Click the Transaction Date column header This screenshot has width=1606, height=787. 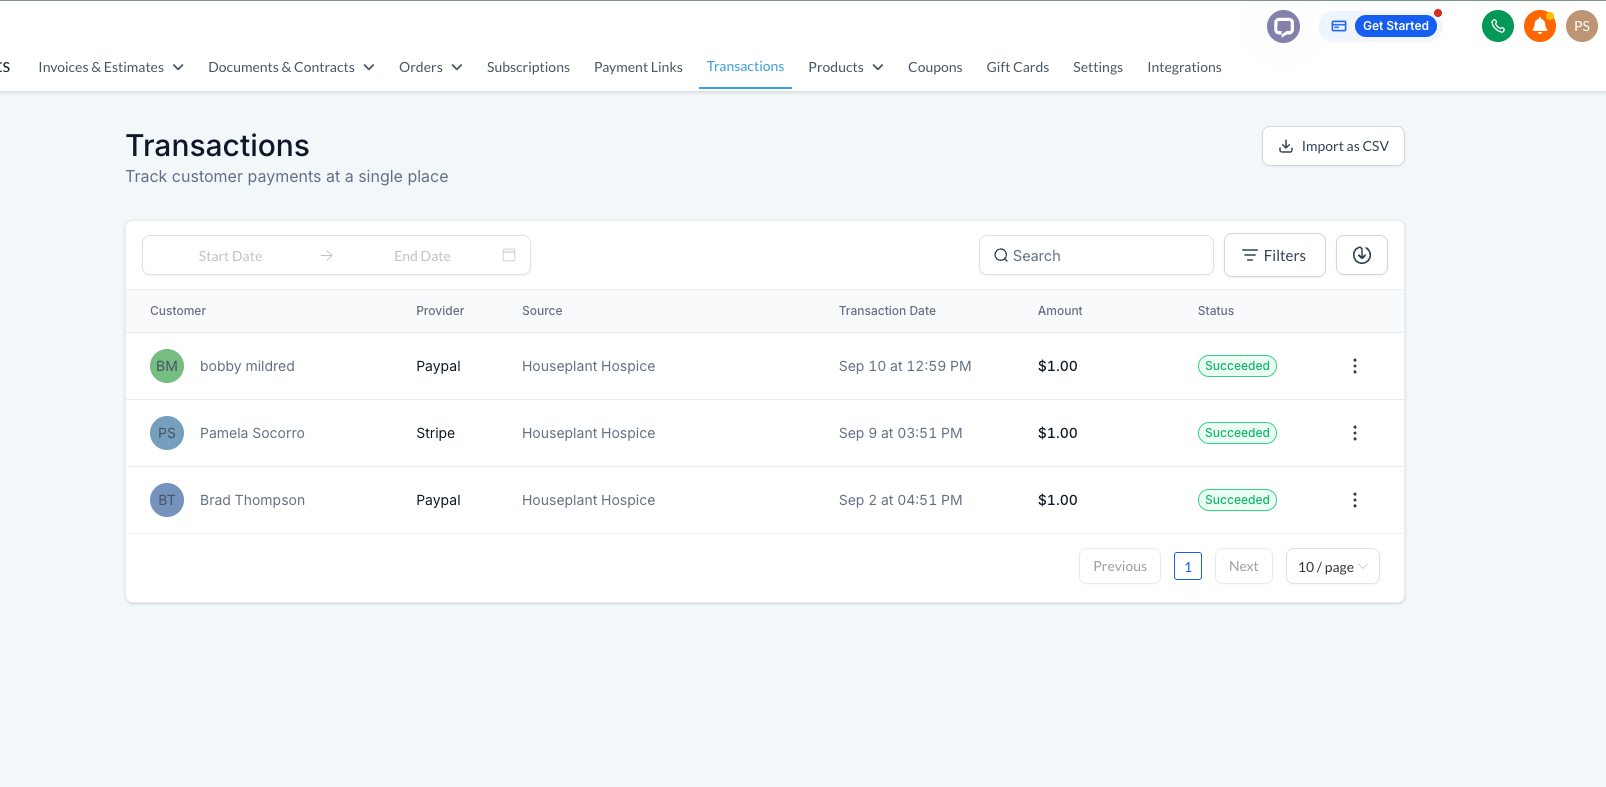(x=887, y=311)
